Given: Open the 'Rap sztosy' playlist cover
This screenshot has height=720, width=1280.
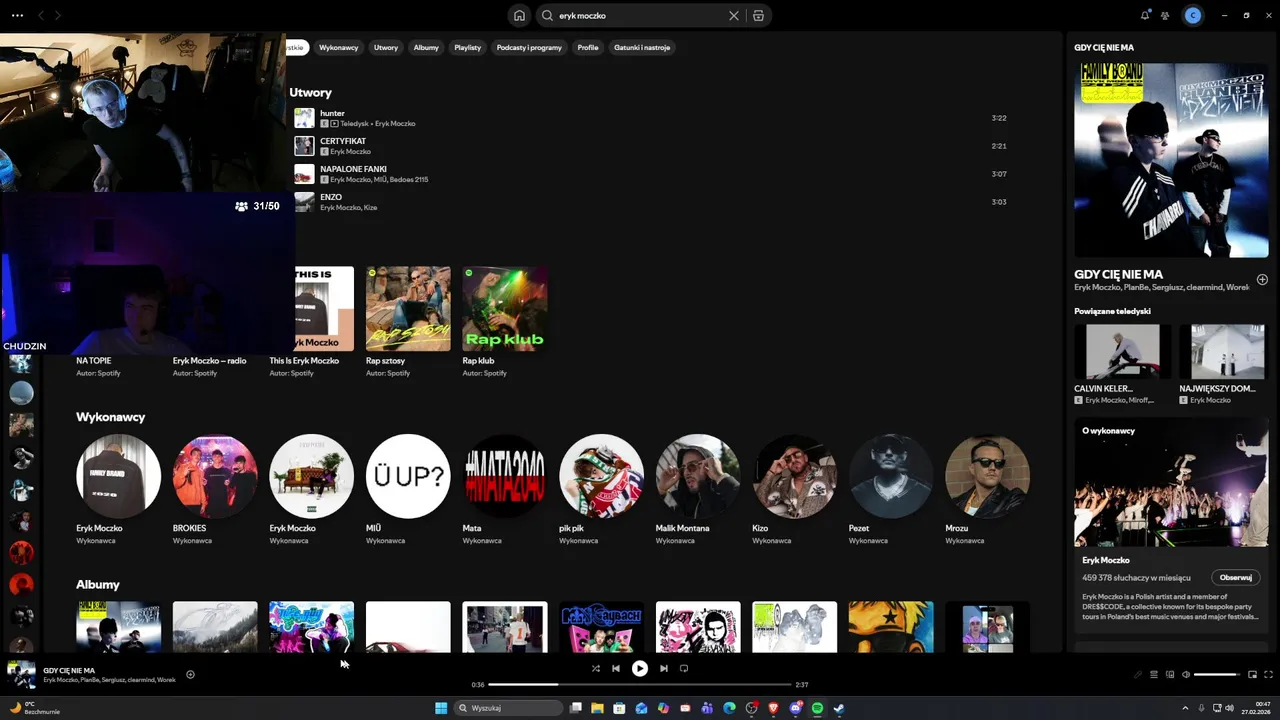Looking at the screenshot, I should point(408,308).
